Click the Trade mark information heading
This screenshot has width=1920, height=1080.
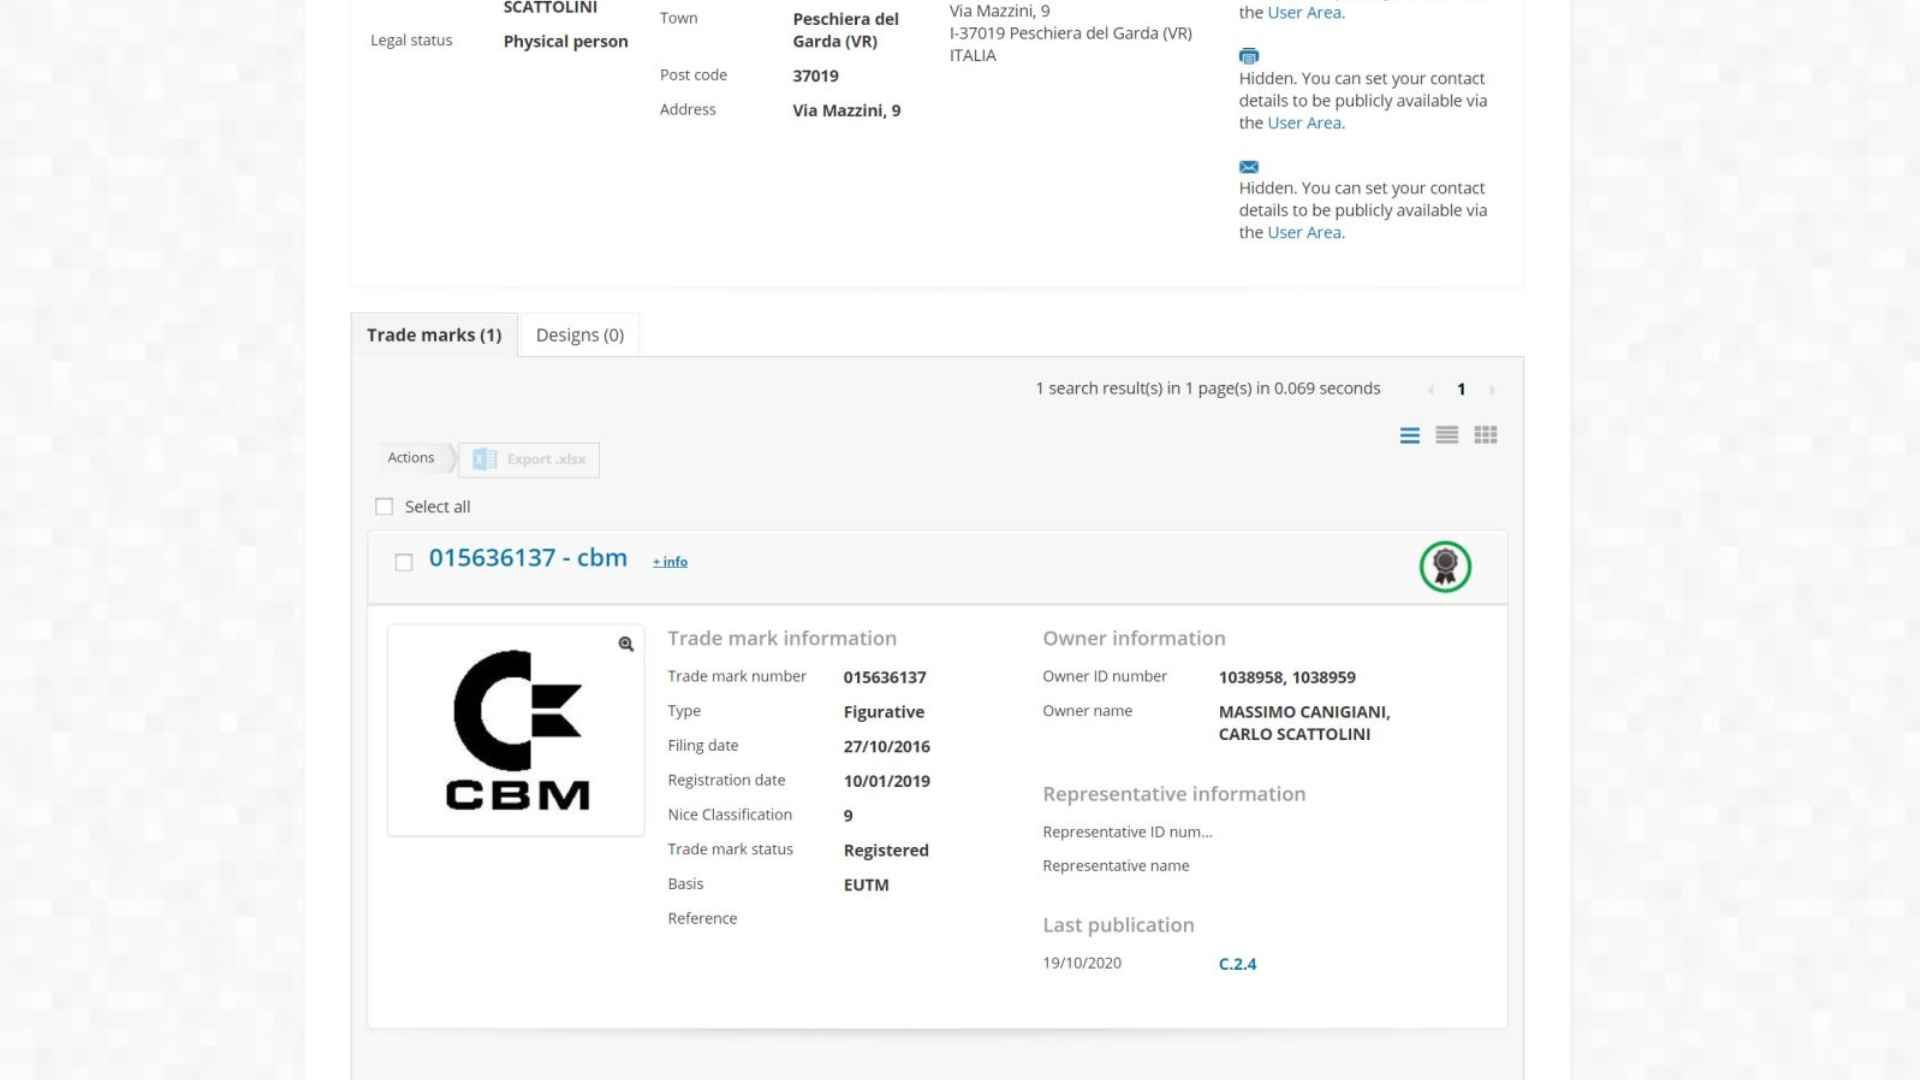click(x=782, y=638)
